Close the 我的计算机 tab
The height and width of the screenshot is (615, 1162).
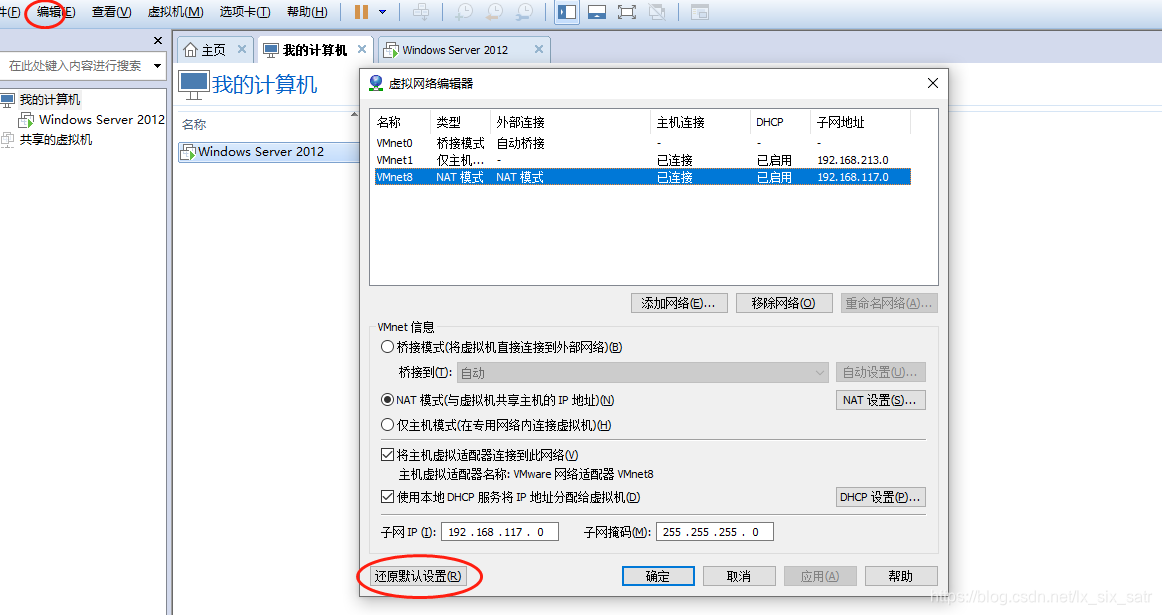tap(362, 49)
